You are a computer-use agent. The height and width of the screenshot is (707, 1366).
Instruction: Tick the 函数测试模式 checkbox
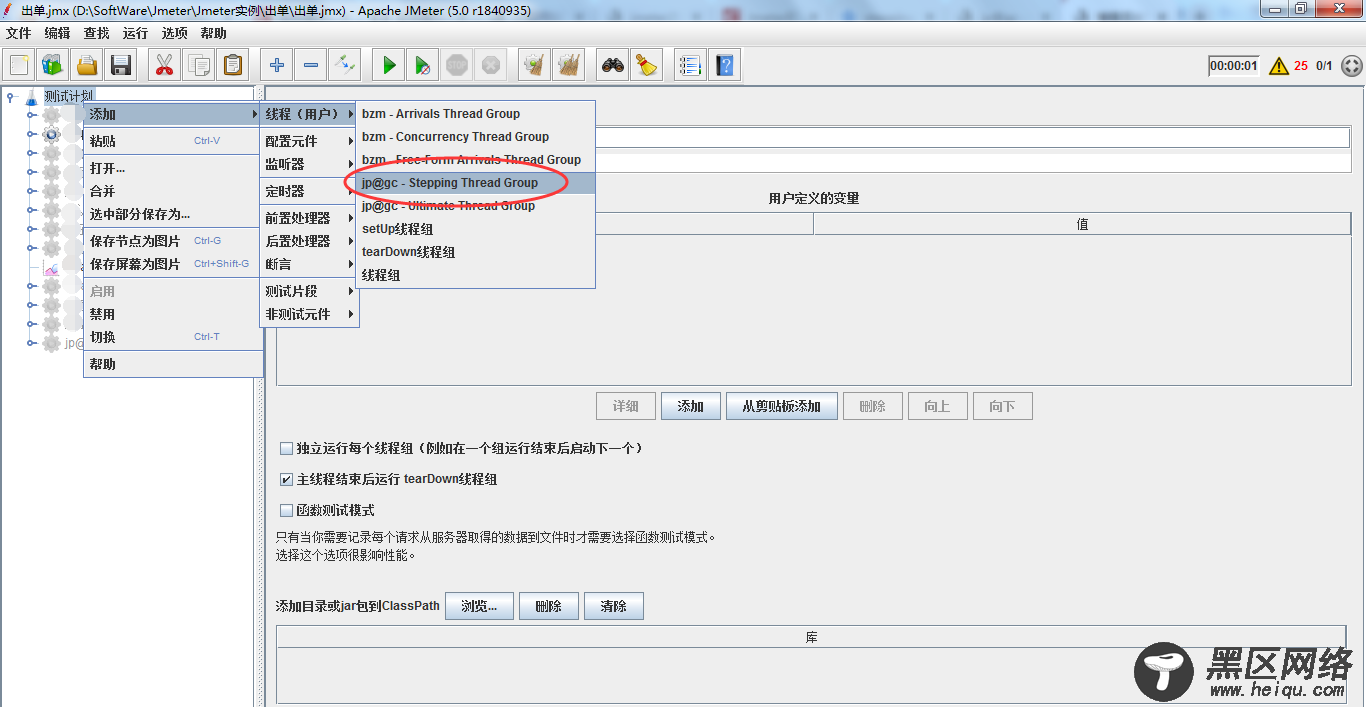pos(287,510)
